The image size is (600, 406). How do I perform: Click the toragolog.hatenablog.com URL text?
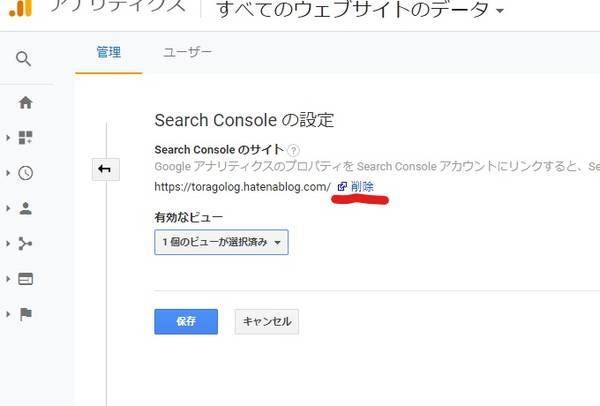tap(242, 187)
